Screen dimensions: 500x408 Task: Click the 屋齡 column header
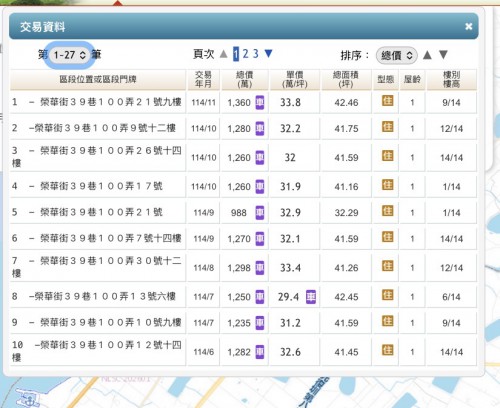[412, 79]
